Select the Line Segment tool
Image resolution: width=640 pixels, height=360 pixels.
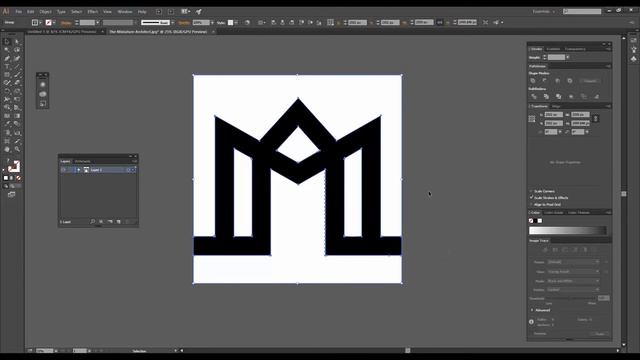(x=17, y=67)
